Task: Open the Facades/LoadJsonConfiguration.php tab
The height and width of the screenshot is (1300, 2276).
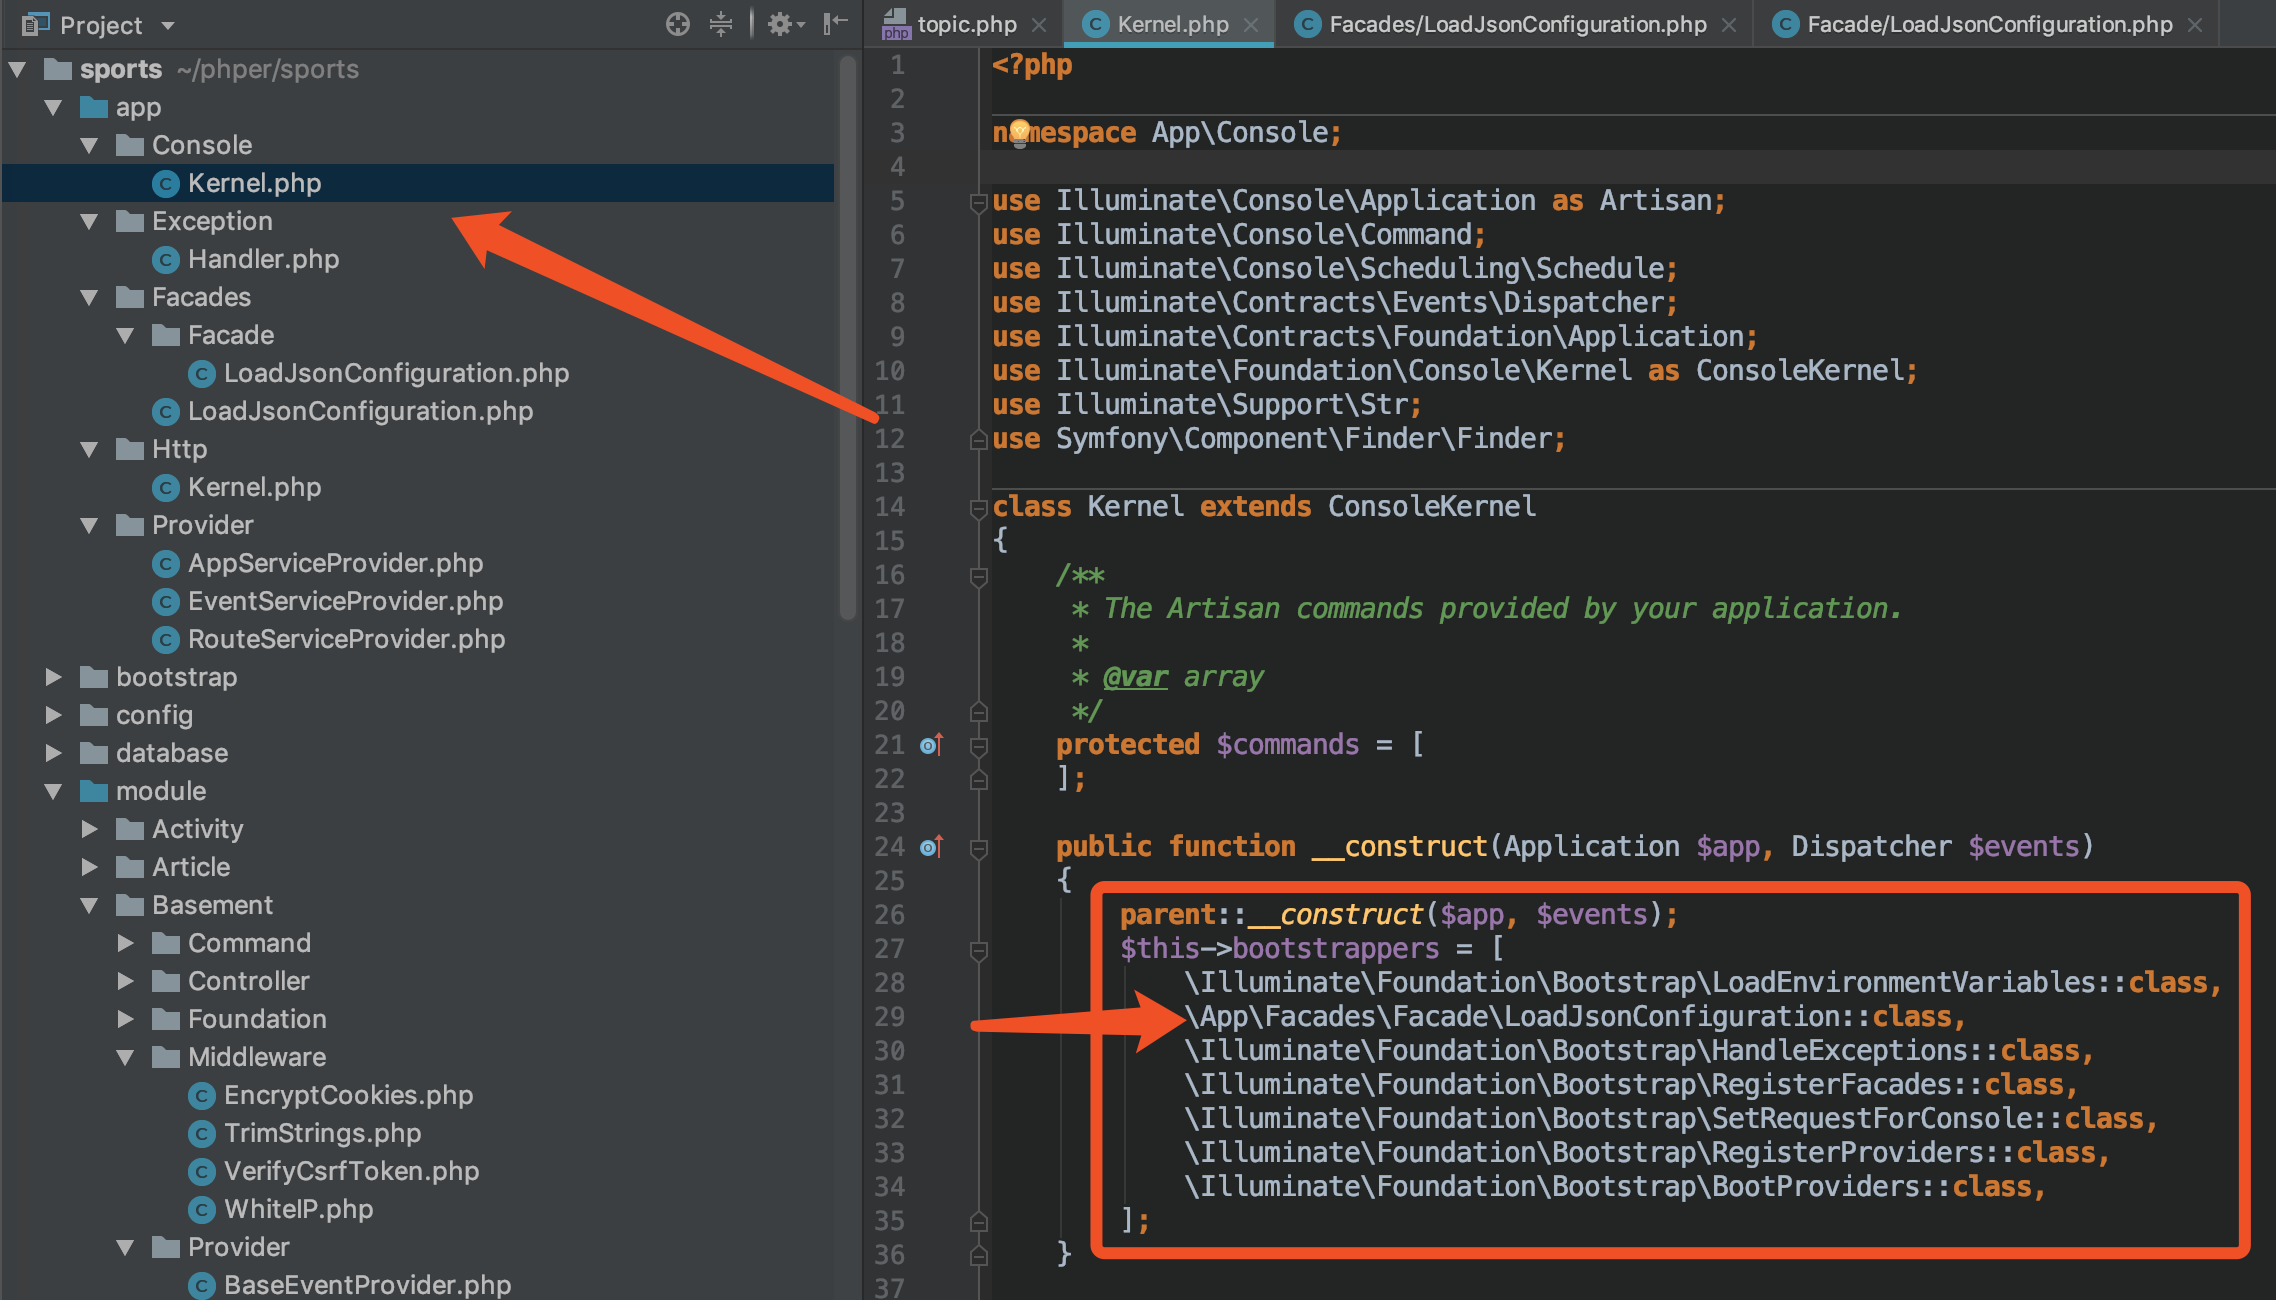Action: (x=1516, y=24)
